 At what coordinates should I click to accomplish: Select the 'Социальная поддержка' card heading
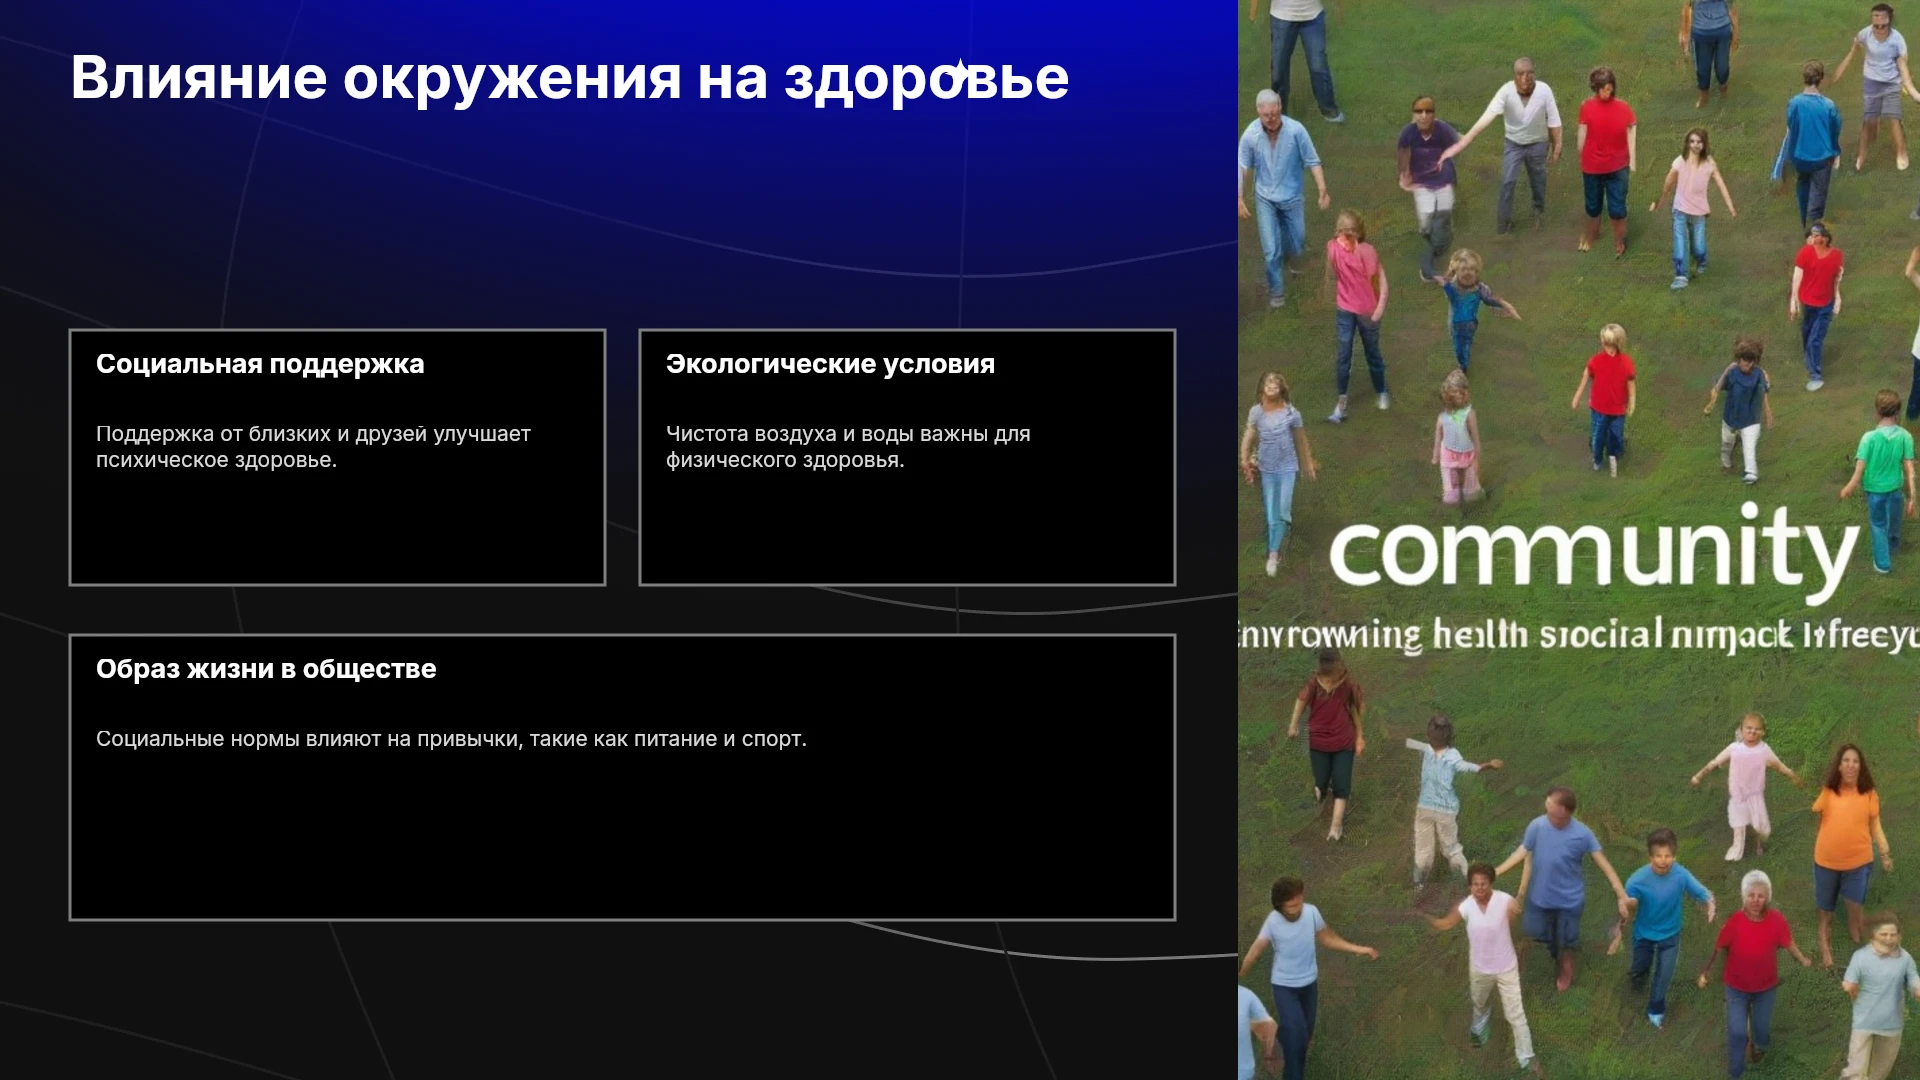pos(260,364)
